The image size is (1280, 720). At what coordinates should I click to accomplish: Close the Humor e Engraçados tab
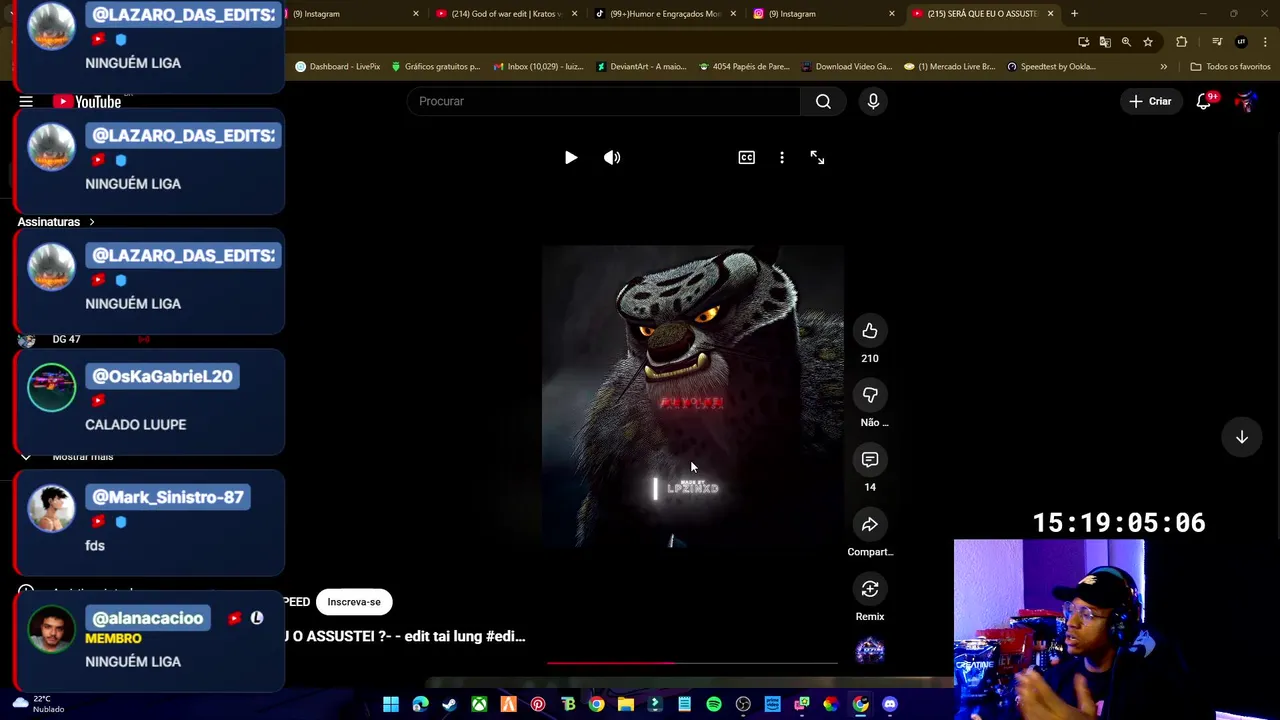coord(733,14)
